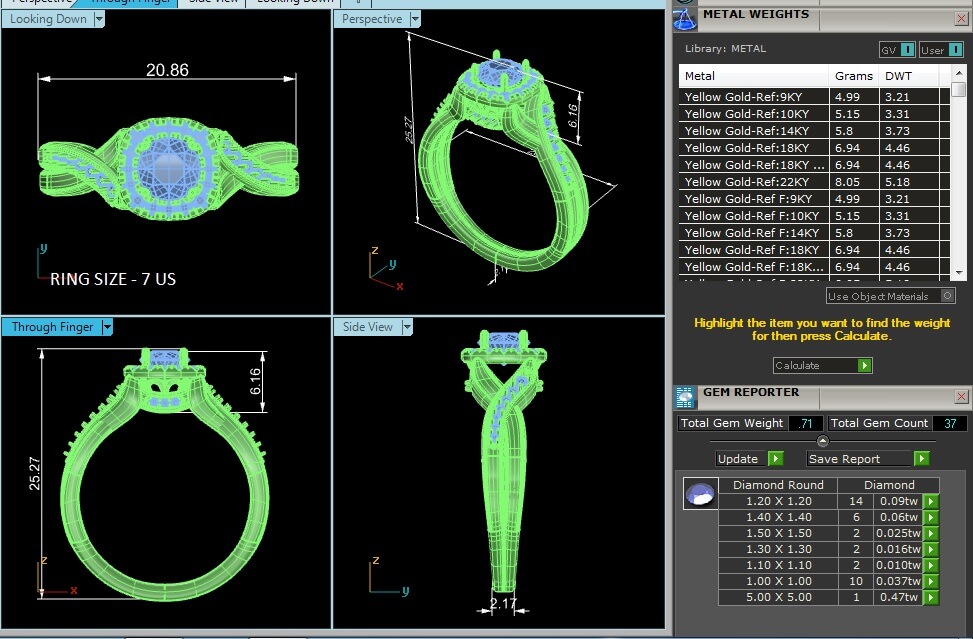
Task: Click the Gem Reporter panel icon
Action: pyautogui.click(x=685, y=397)
